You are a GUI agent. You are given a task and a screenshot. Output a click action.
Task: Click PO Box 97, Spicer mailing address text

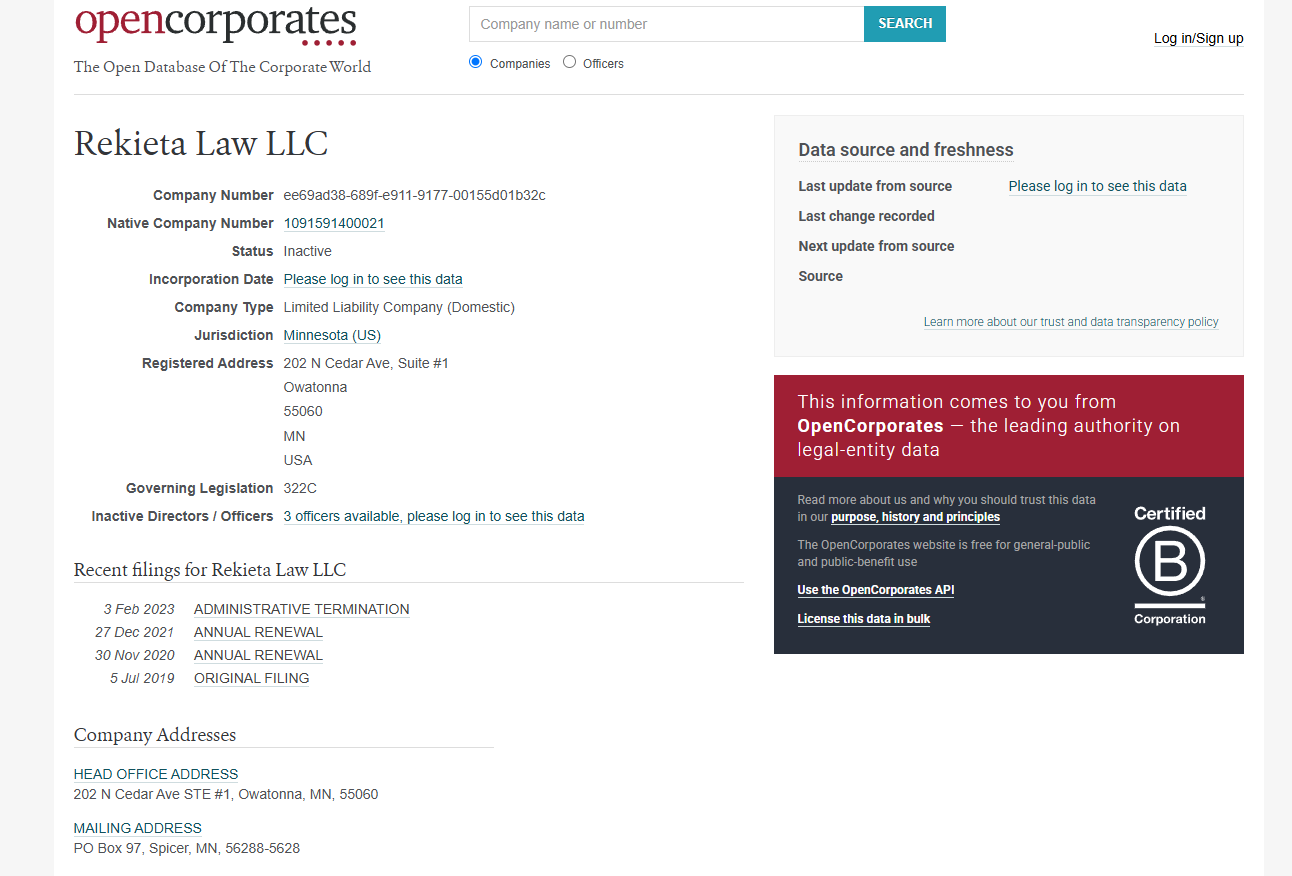[187, 848]
